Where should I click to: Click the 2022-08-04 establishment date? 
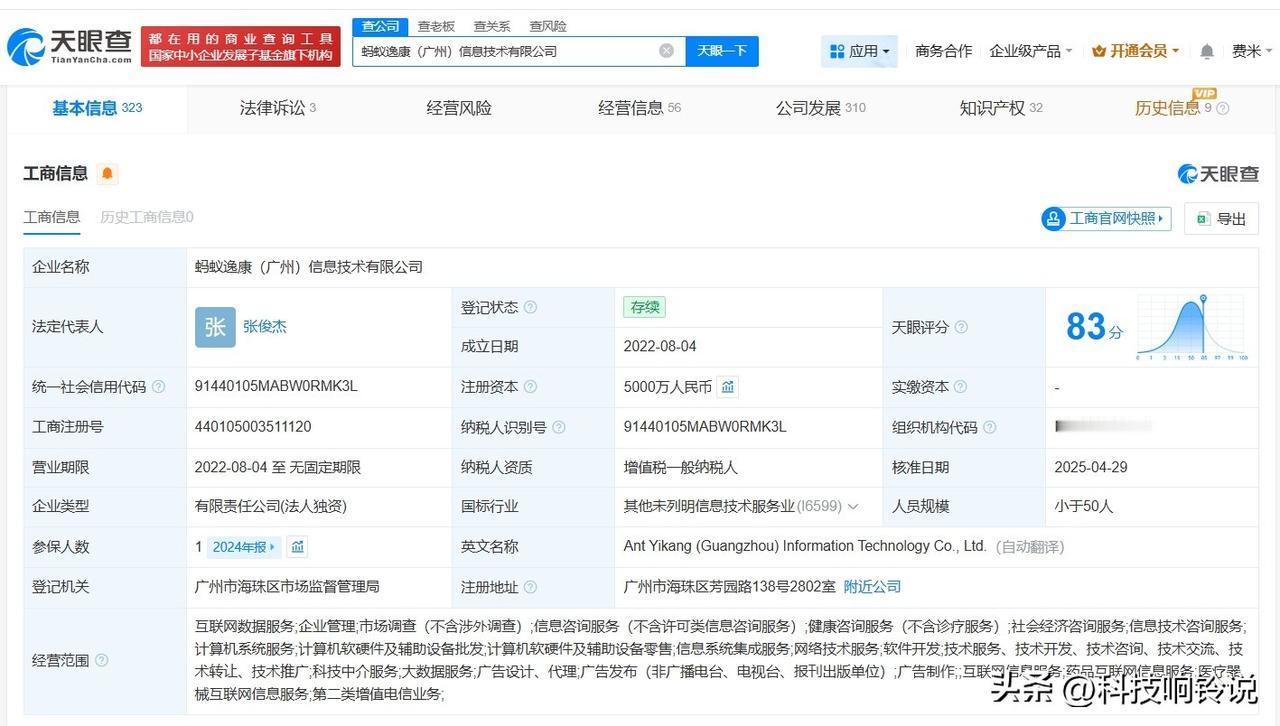point(660,347)
